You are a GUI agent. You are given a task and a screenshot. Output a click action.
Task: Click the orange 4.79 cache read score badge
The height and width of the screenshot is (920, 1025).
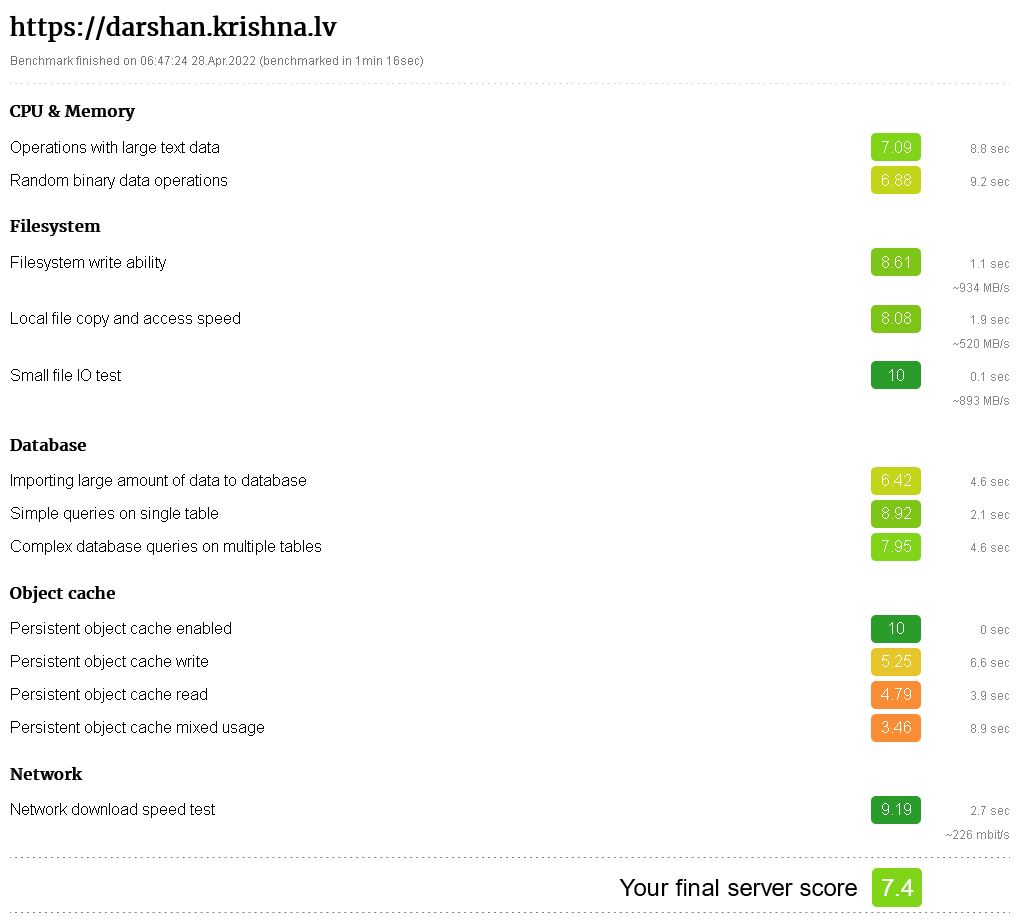coord(896,694)
